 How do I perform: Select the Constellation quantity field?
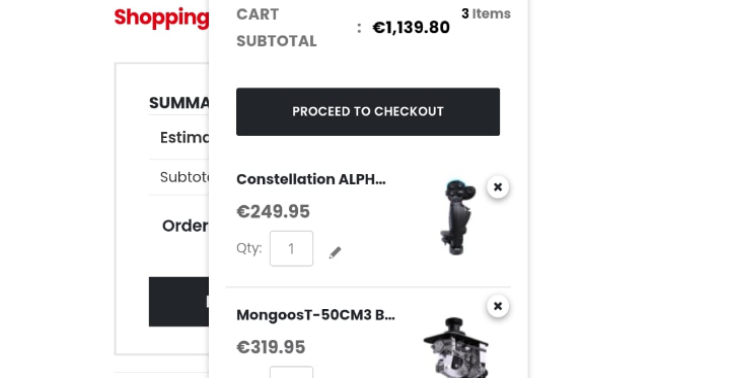(291, 249)
